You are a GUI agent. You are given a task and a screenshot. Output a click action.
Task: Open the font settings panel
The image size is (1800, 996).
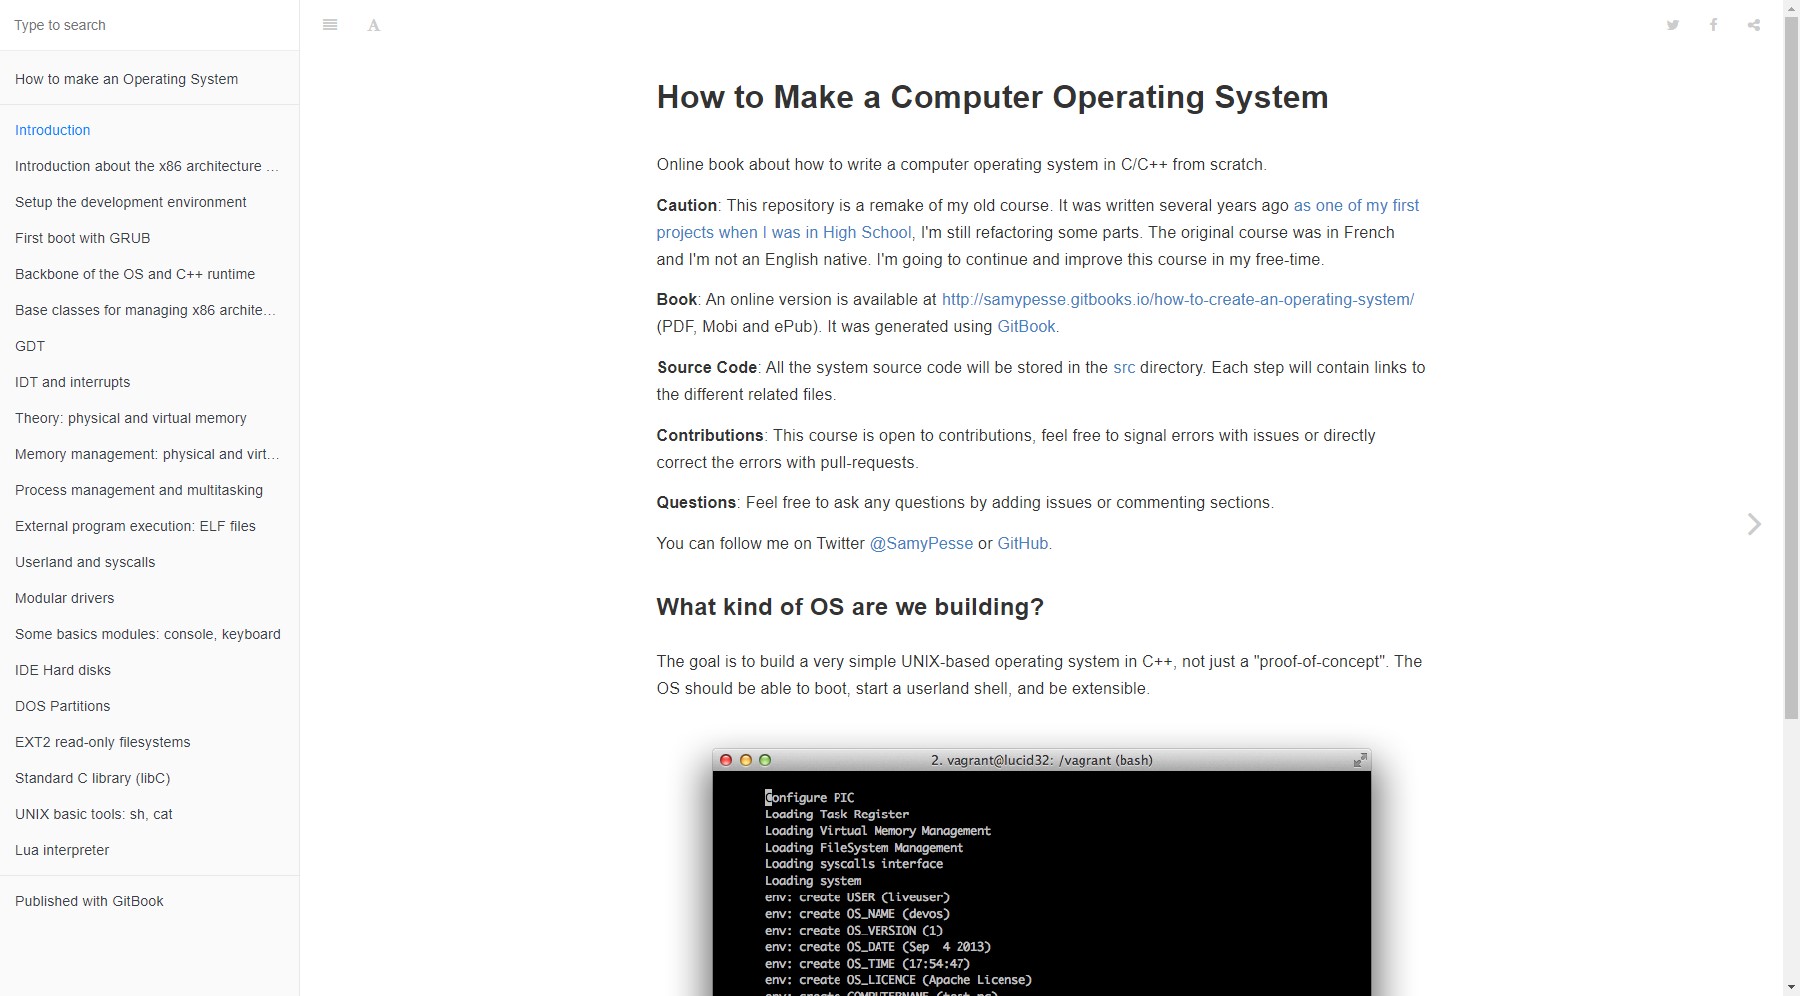point(373,24)
